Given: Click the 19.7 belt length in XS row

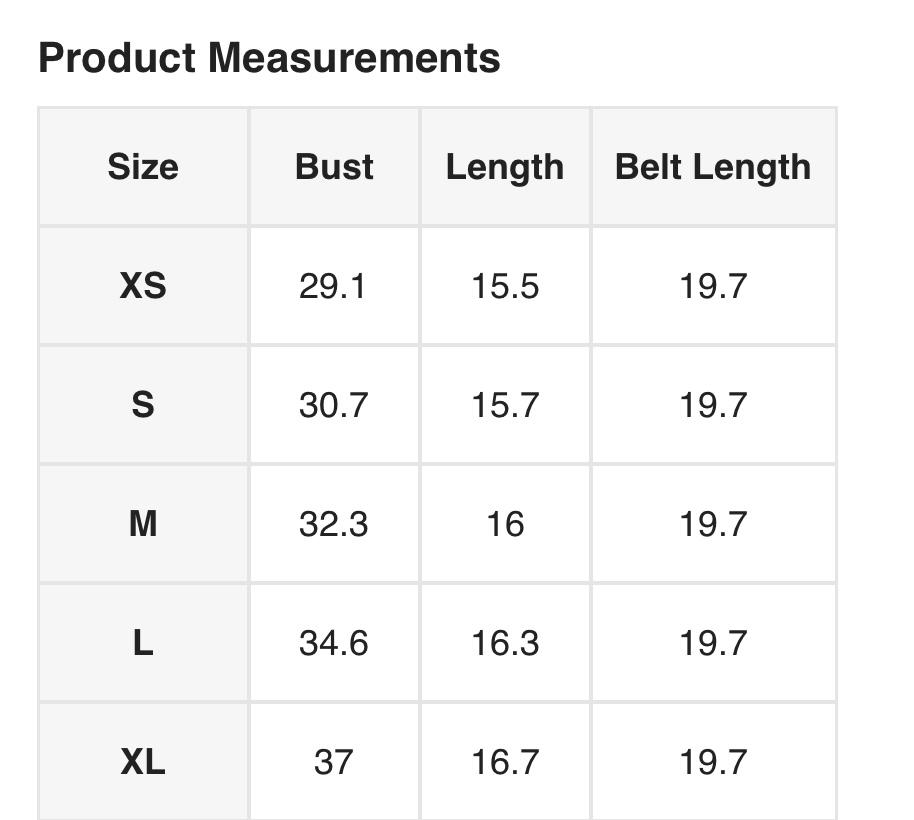Looking at the screenshot, I should [713, 286].
